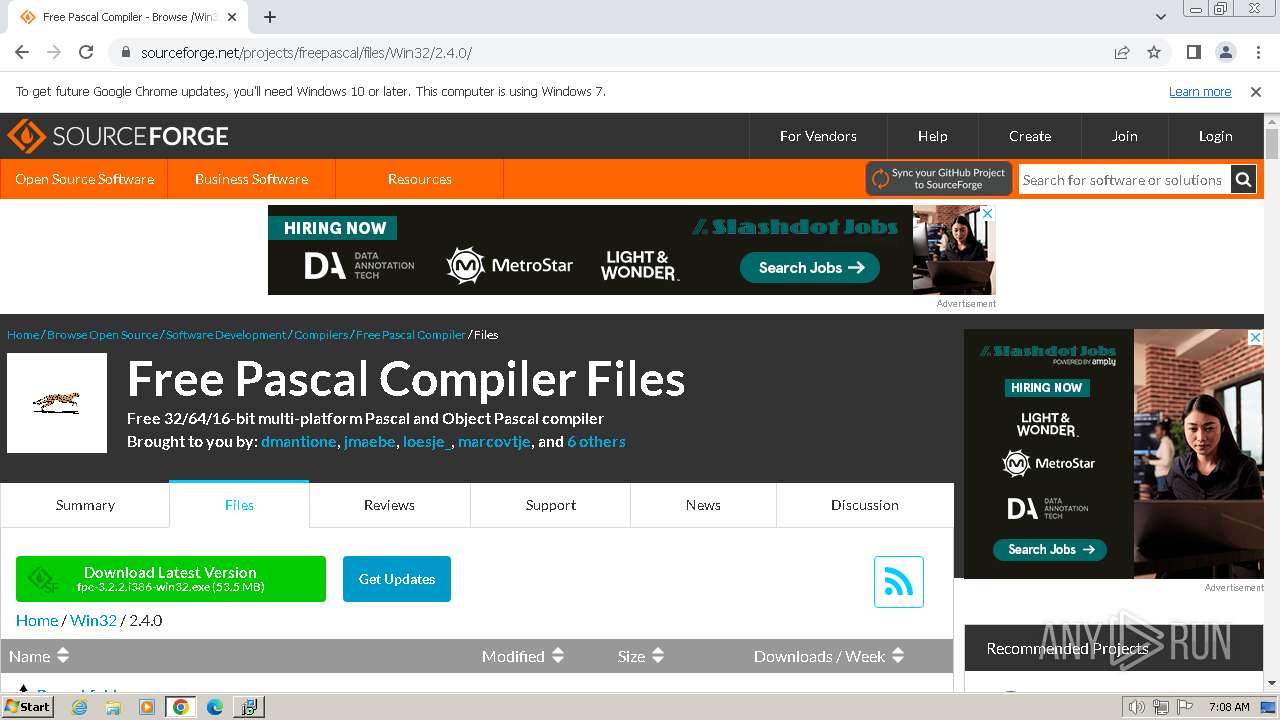The width and height of the screenshot is (1280, 720).
Task: Click the browser forward arrow
Action: coord(54,52)
